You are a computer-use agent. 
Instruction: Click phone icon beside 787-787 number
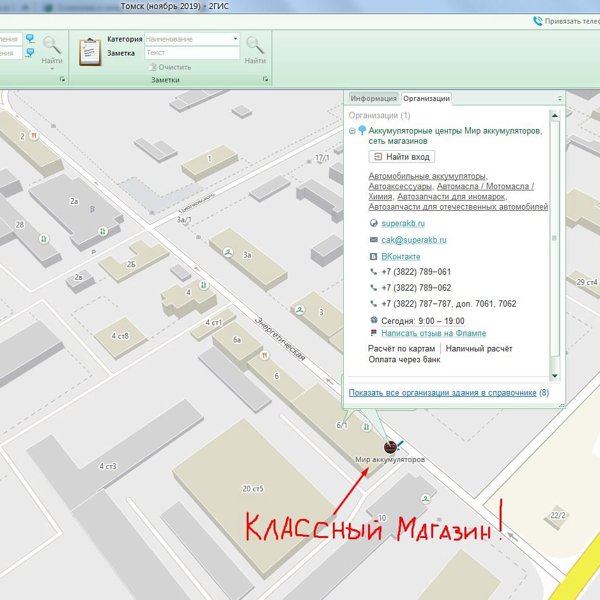coord(373,303)
